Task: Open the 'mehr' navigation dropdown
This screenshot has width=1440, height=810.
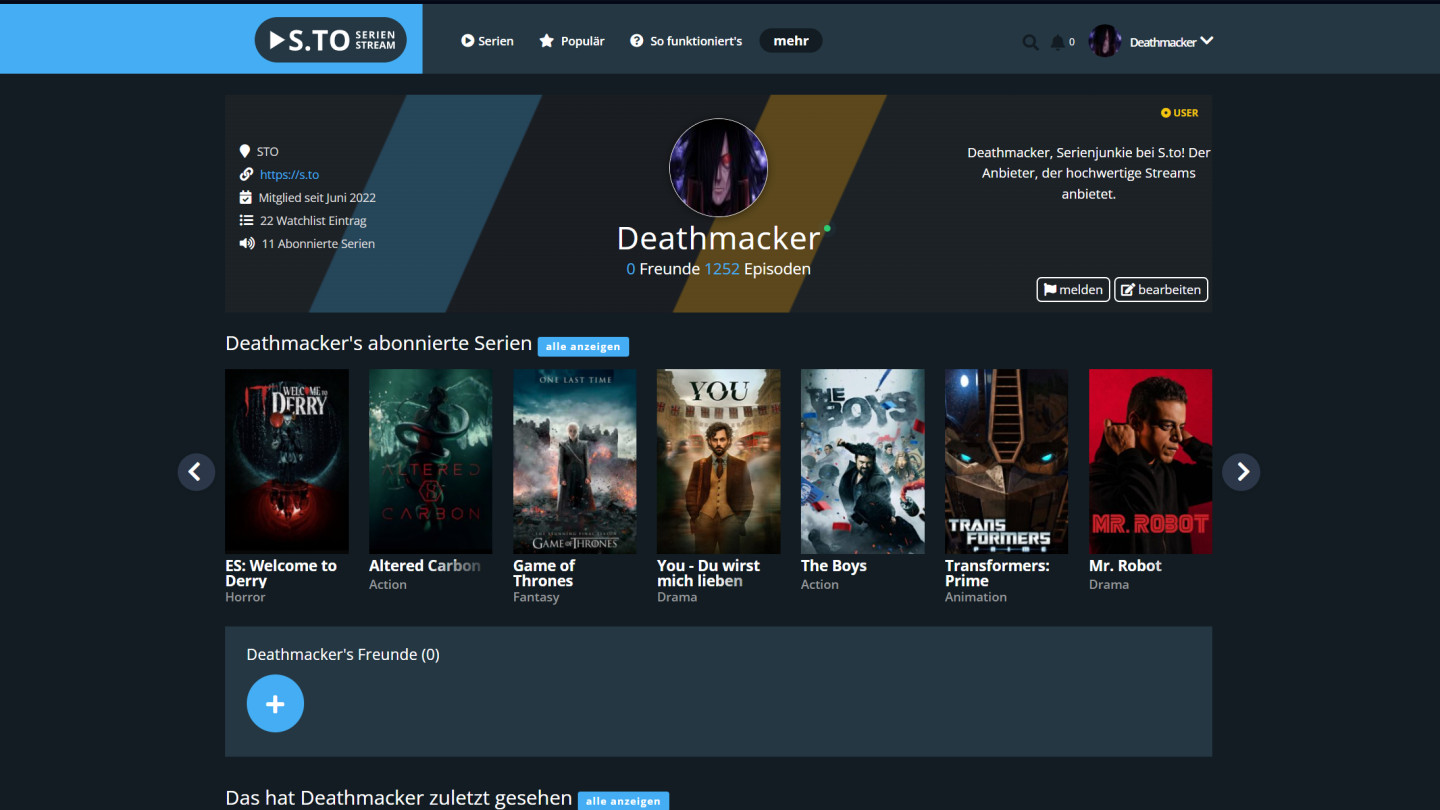Action: (790, 41)
